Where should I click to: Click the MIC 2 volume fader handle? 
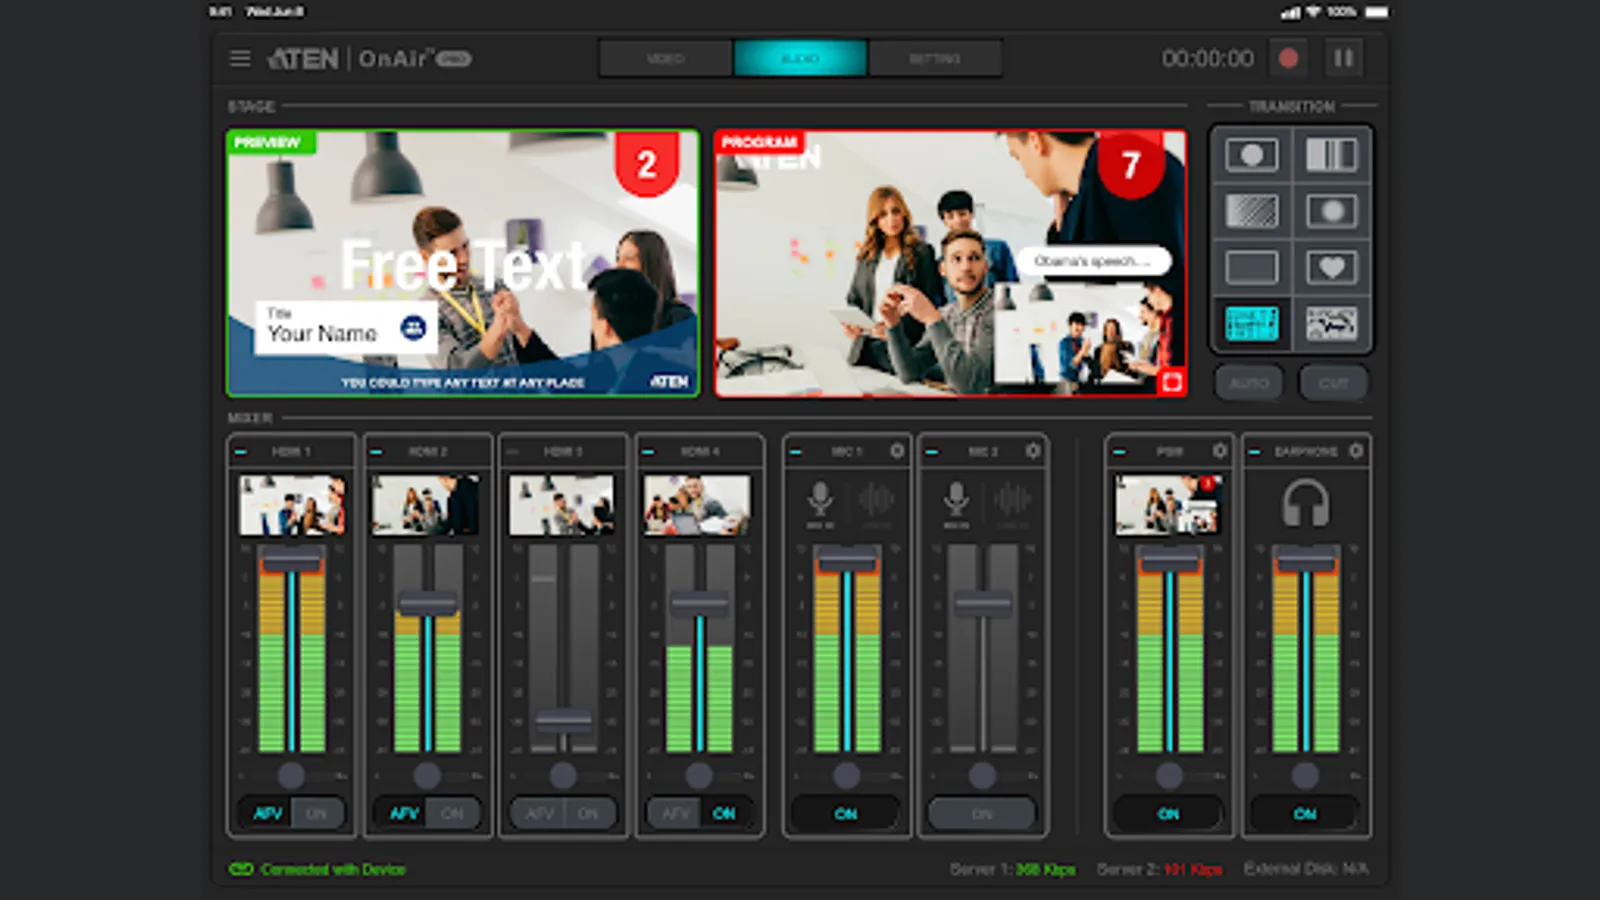click(x=983, y=603)
